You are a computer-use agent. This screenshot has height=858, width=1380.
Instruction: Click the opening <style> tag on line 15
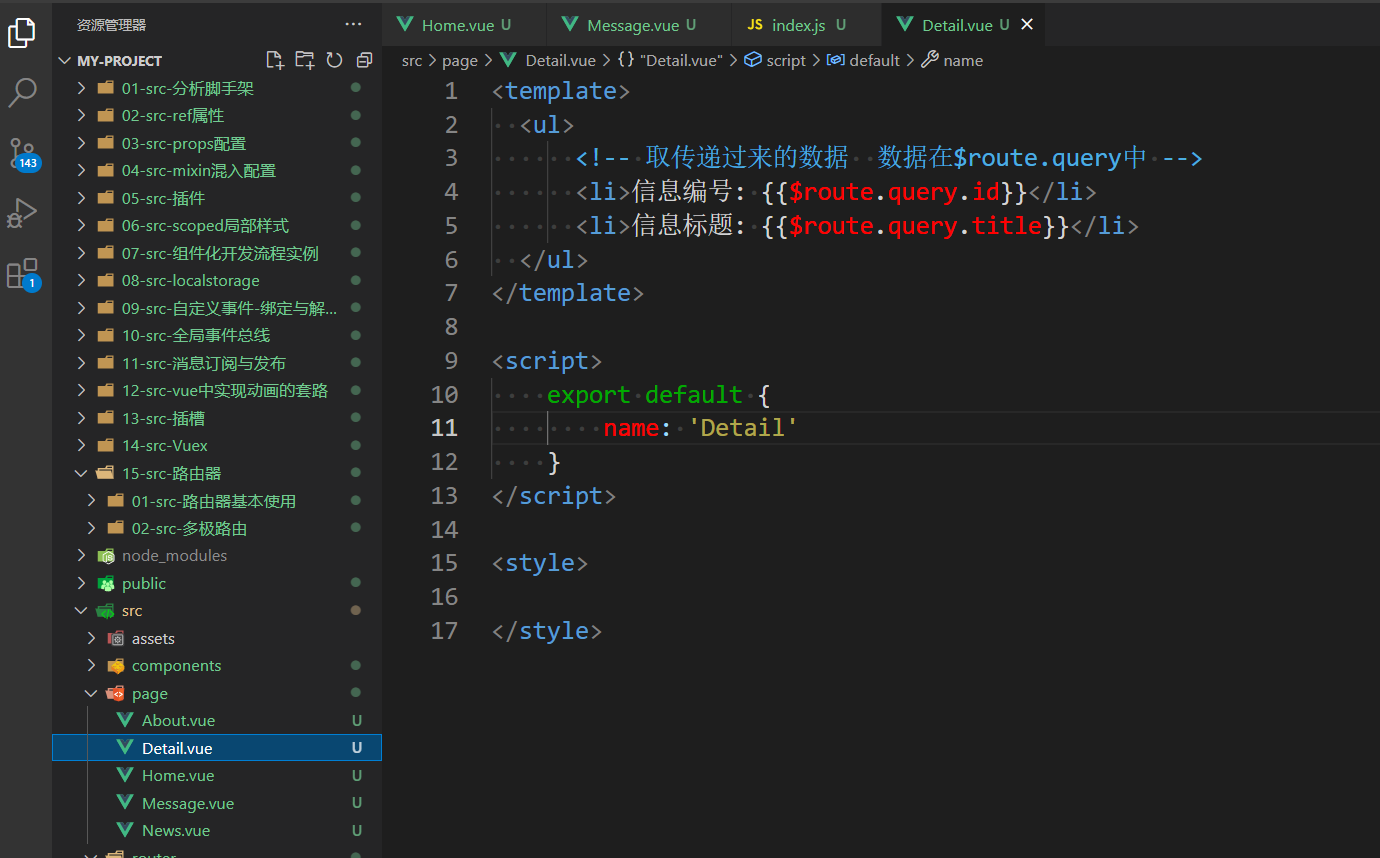[x=540, y=563]
